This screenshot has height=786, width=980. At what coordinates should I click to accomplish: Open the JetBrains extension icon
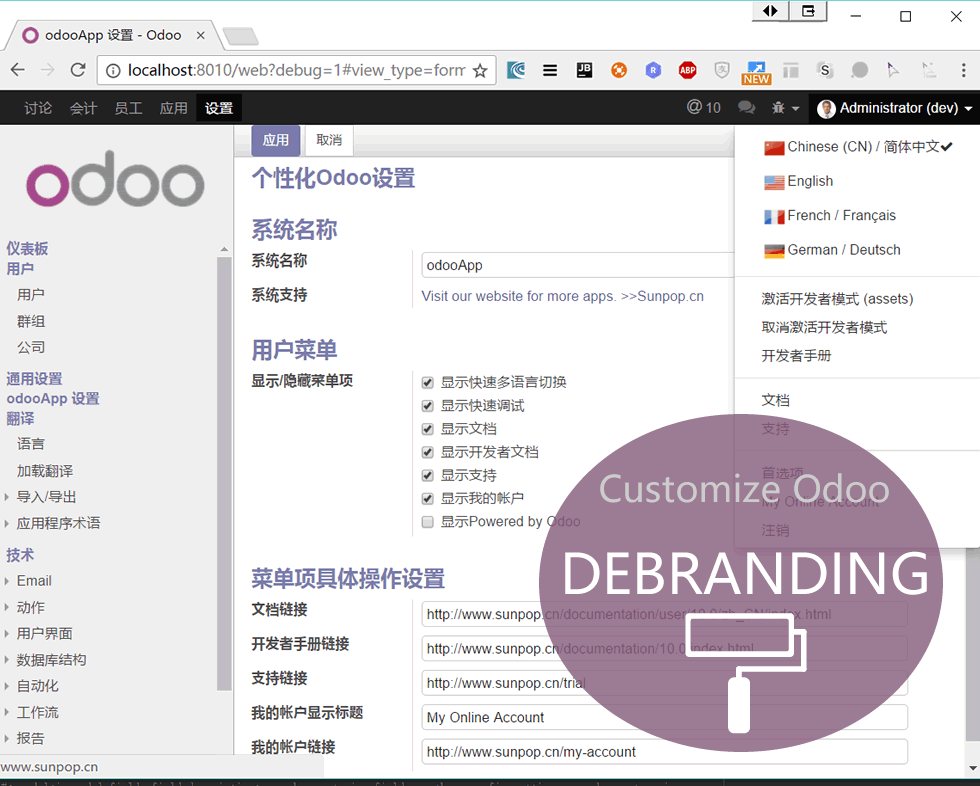584,70
